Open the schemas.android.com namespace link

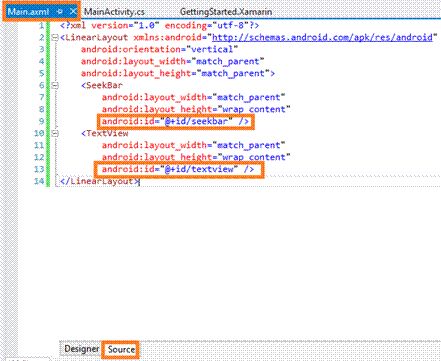[x=322, y=37]
